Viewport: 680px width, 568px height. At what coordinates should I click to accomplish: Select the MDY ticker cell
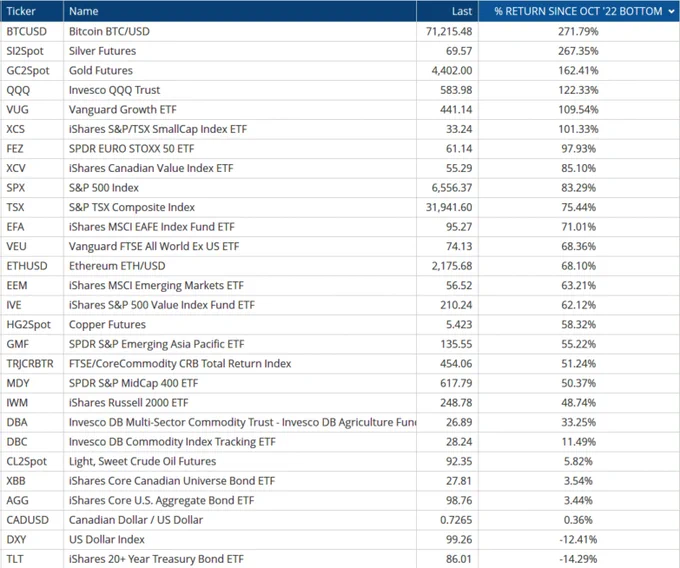pyautogui.click(x=32, y=383)
